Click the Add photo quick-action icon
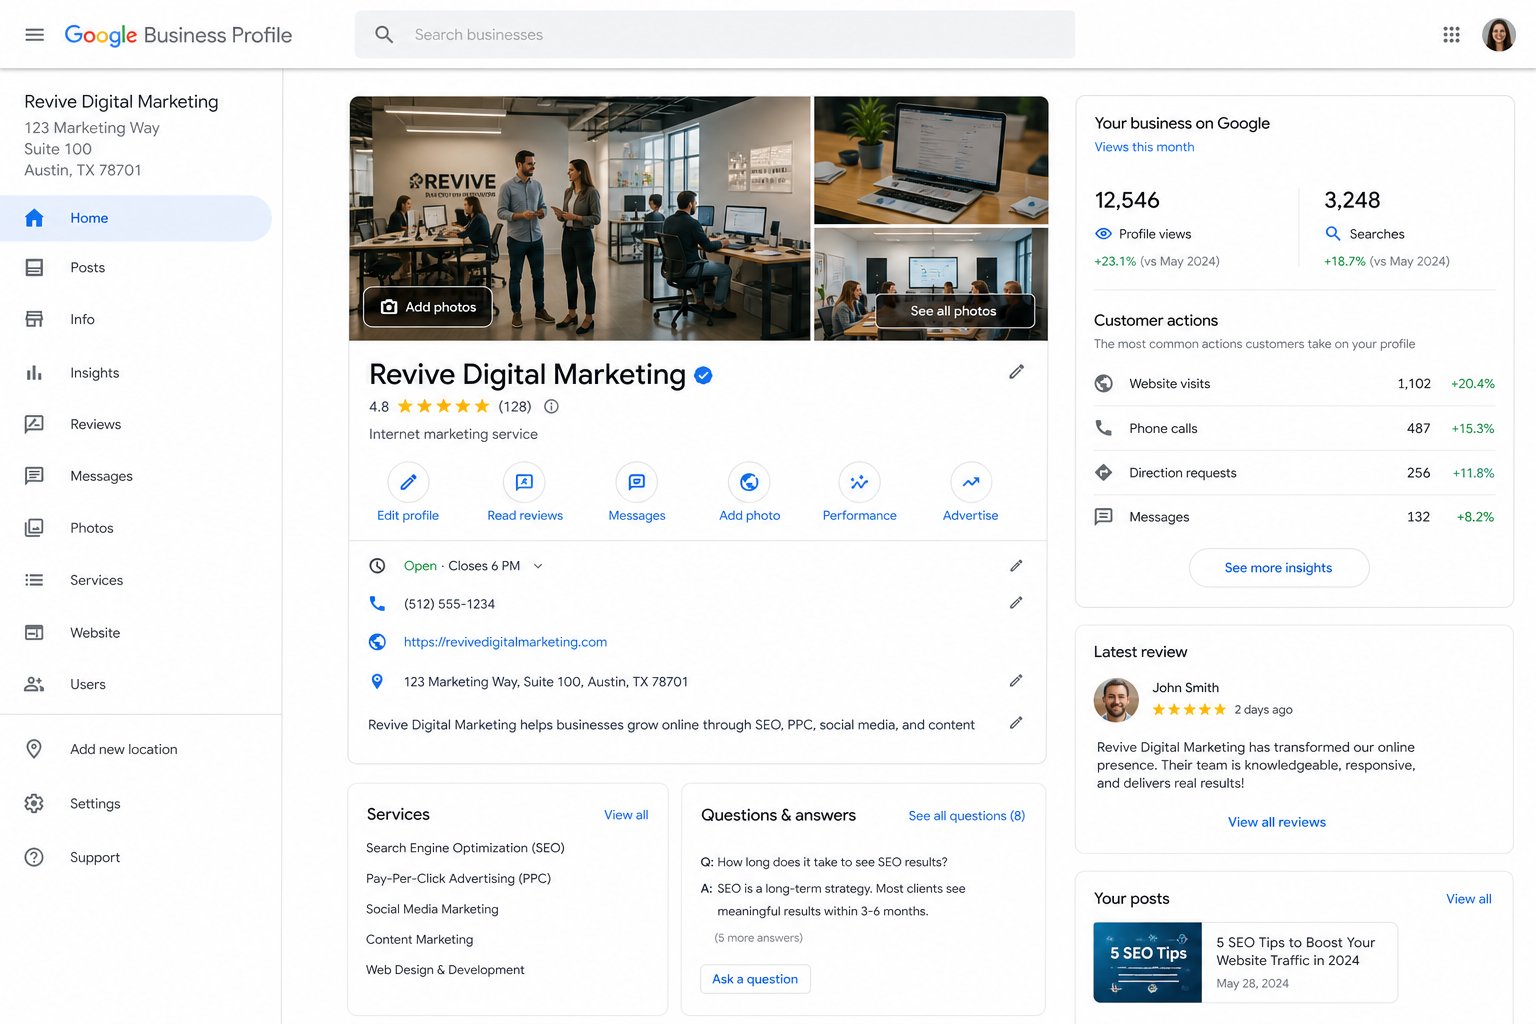This screenshot has height=1024, width=1536. tap(749, 482)
